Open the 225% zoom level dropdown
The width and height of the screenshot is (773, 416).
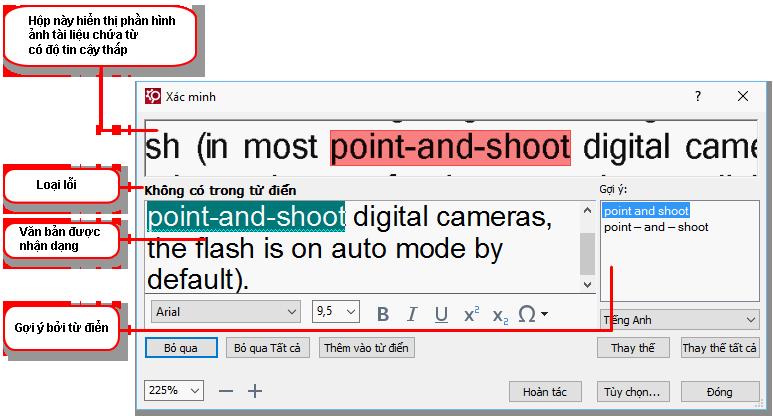point(174,391)
